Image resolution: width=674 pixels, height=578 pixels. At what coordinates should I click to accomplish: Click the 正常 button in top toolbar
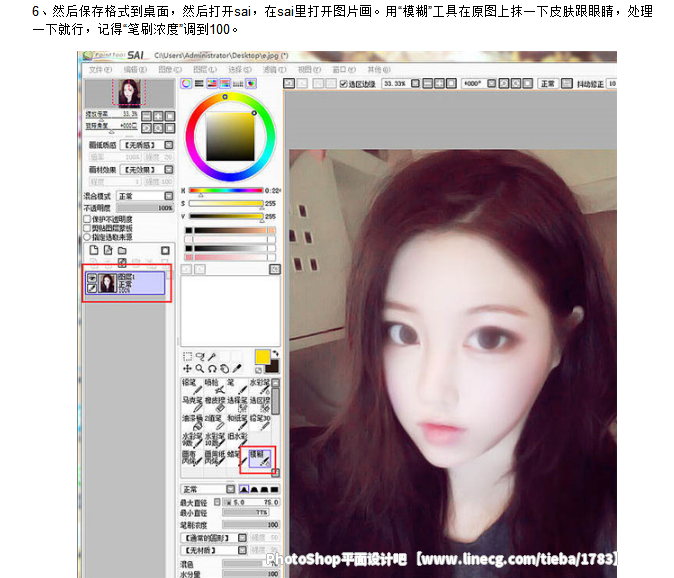pyautogui.click(x=548, y=83)
